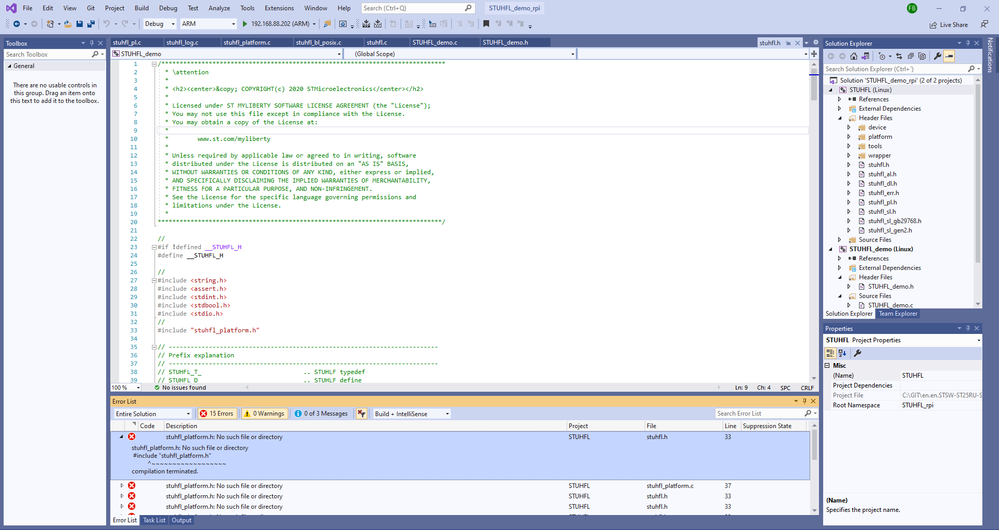Open the Build menu

tap(141, 8)
